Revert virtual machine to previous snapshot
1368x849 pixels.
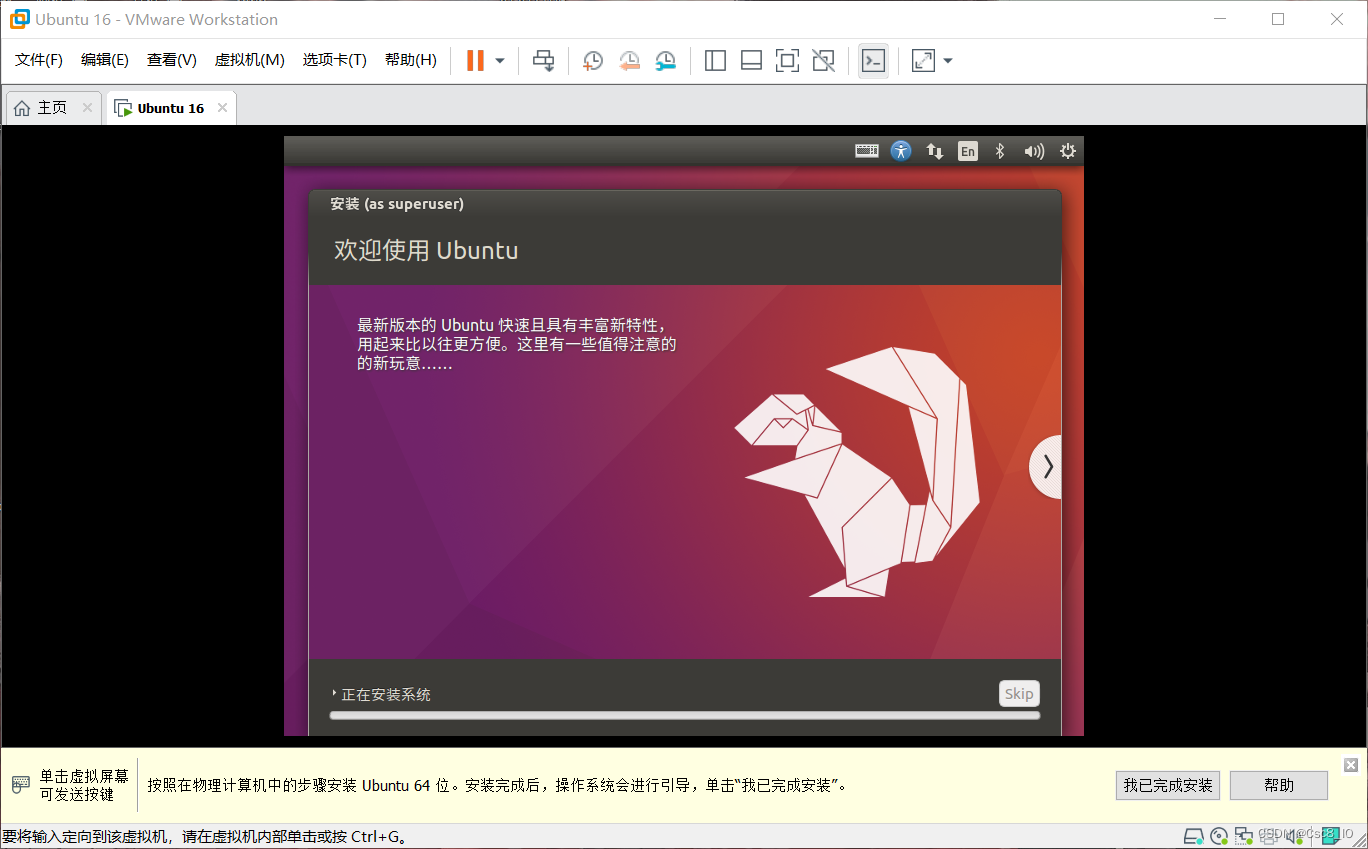coord(629,61)
